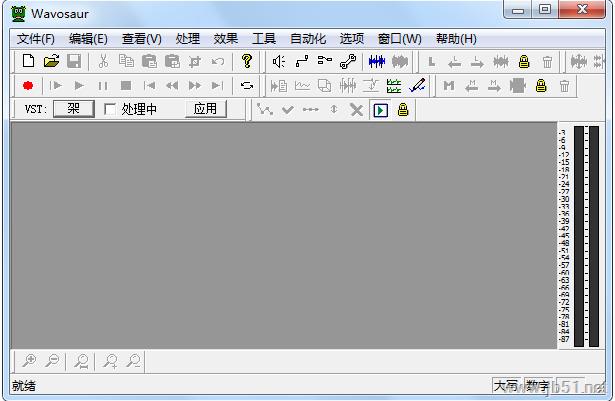Zoom in with the magnifier plus icon
The height and width of the screenshot is (401, 615).
pyautogui.click(x=29, y=360)
